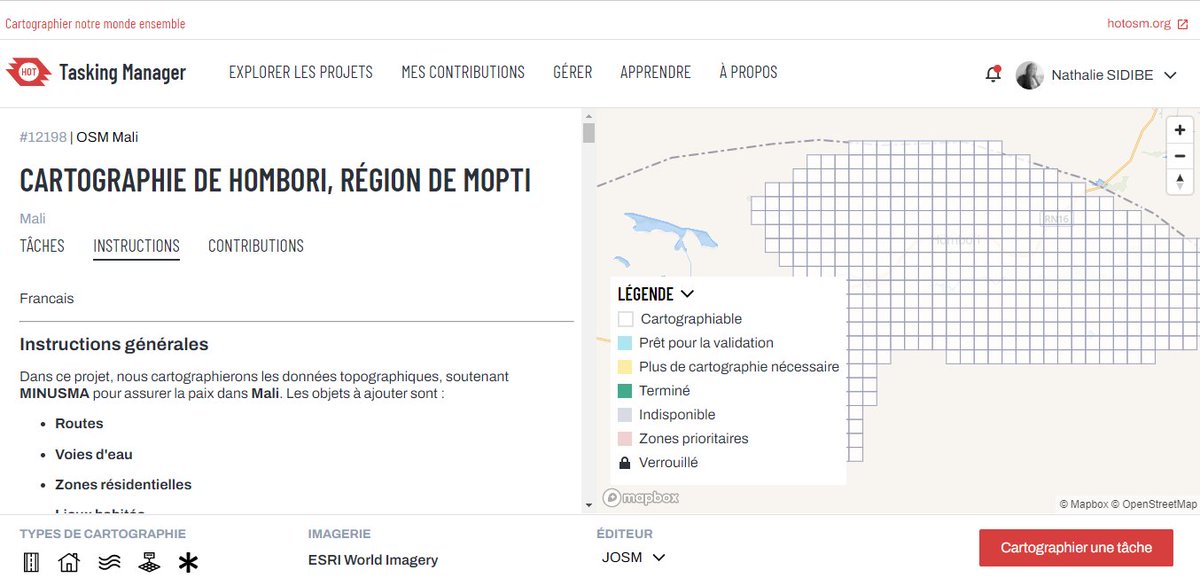Screen dimensions: 1200x578
Task: Open the À PROPOS page
Action: tap(748, 72)
